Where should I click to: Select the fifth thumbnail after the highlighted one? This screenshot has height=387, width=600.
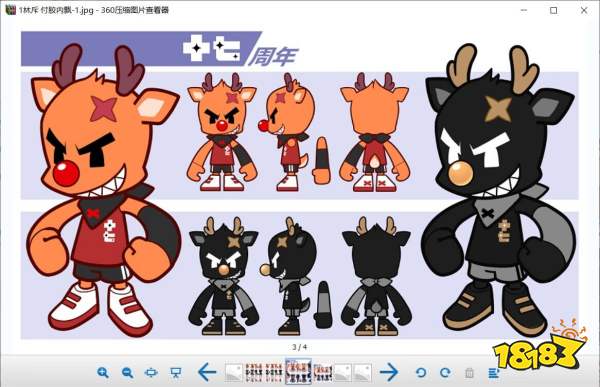click(323, 372)
